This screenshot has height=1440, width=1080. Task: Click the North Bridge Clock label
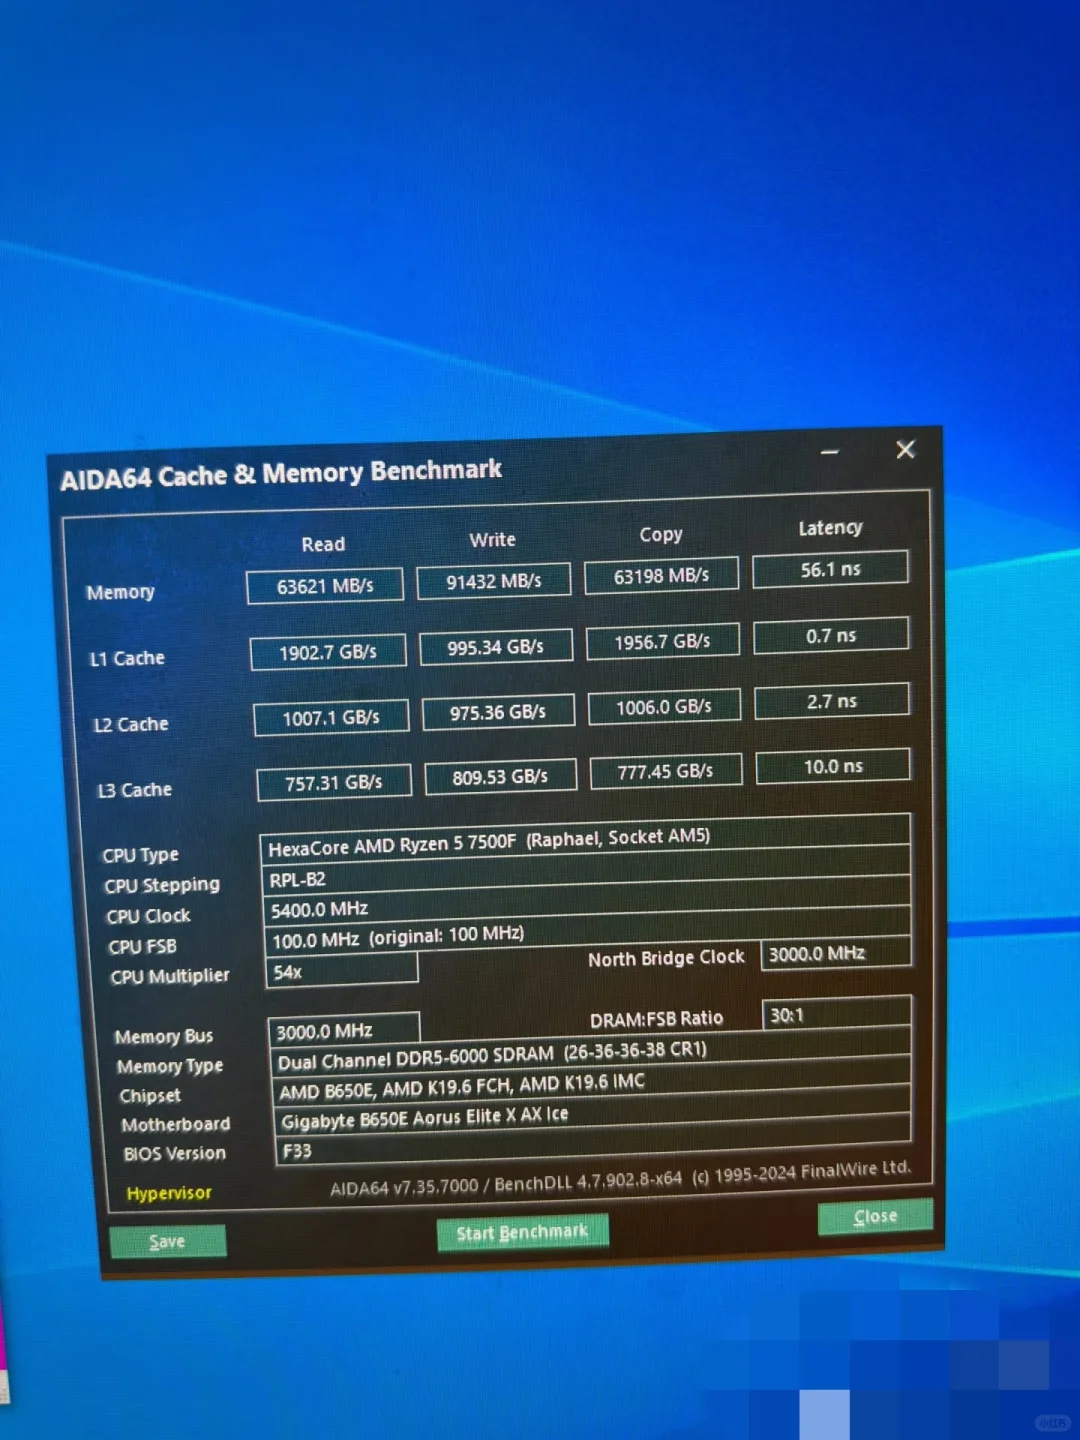tap(666, 958)
